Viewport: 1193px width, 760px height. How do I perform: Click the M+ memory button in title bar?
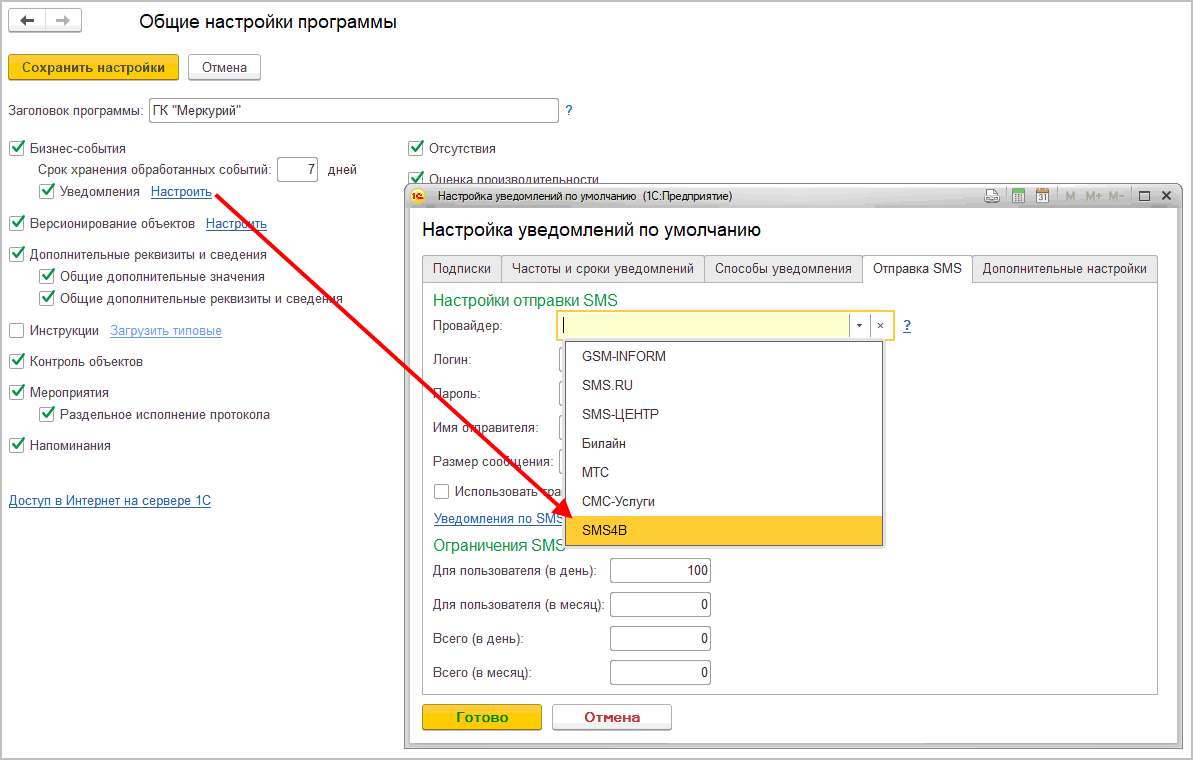pos(1093,196)
